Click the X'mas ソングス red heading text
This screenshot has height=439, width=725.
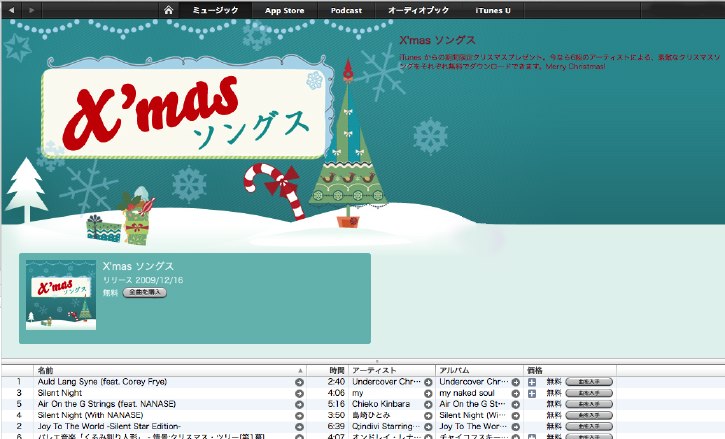[437, 40]
